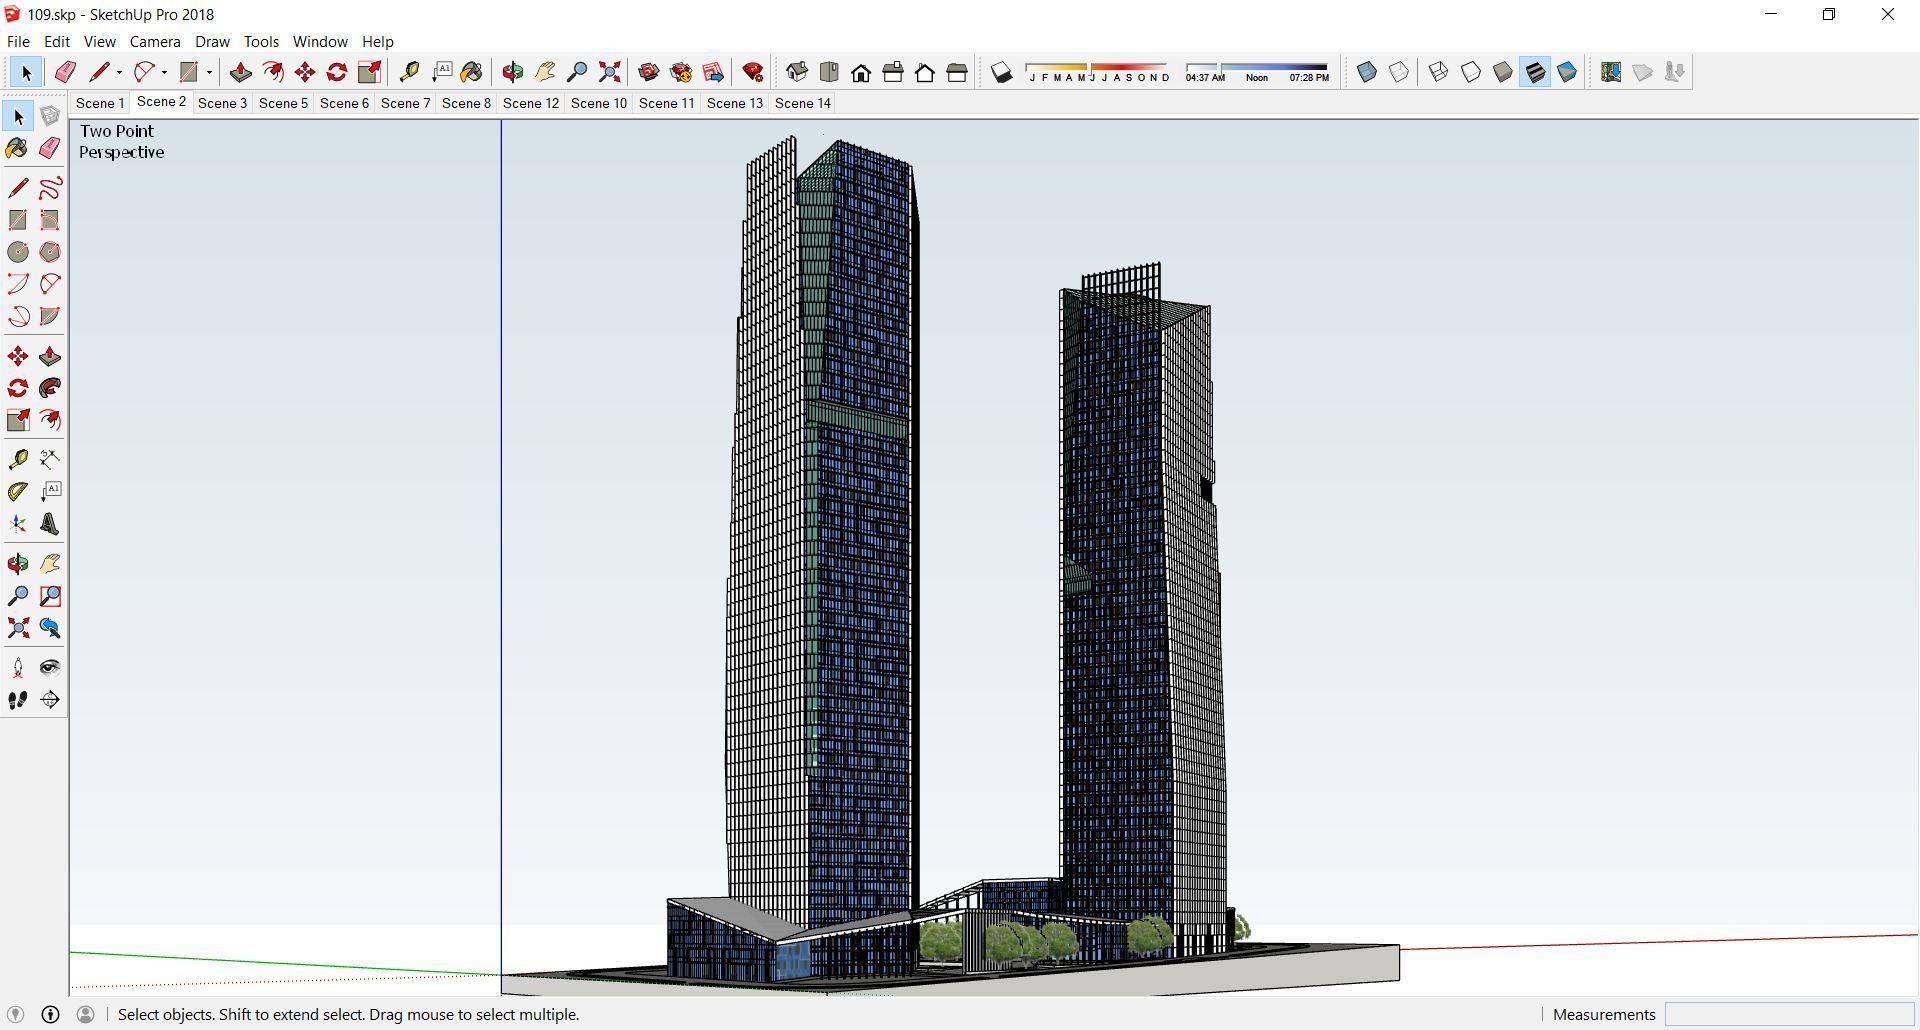Enable Shaded display style

1502,72
